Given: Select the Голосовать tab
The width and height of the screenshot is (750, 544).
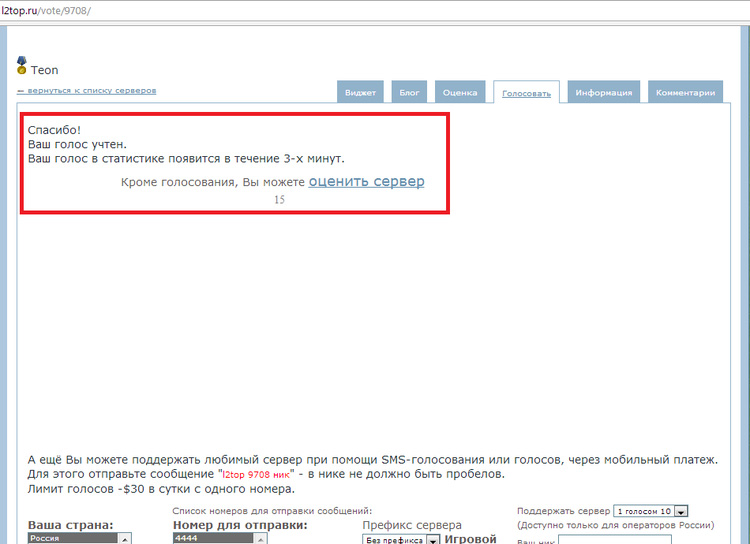Looking at the screenshot, I should point(526,92).
